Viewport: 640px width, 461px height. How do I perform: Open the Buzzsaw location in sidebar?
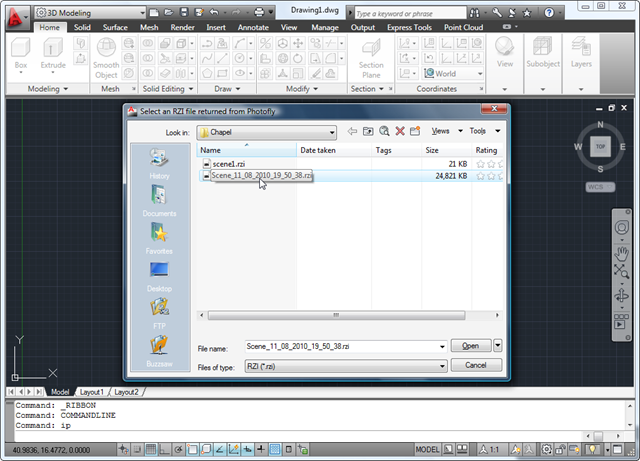159,347
